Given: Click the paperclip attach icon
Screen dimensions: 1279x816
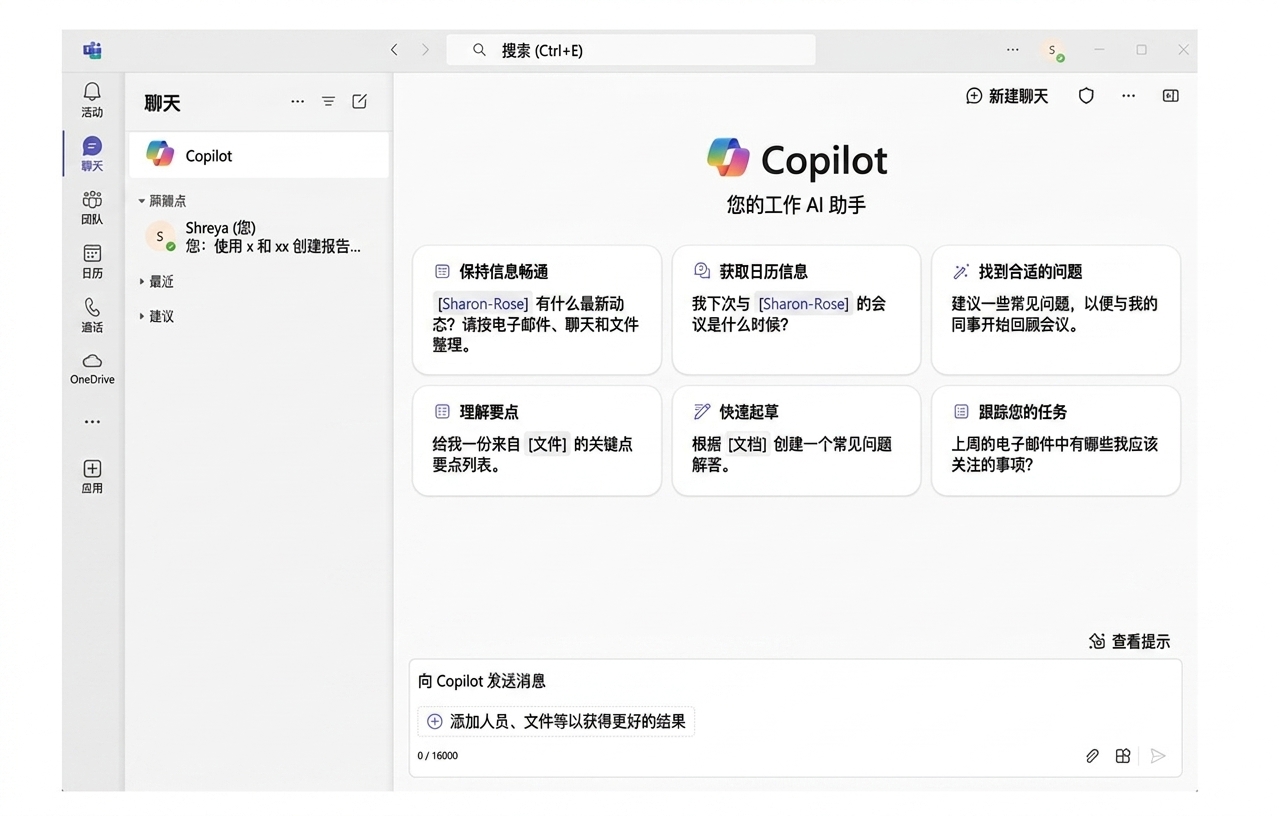Looking at the screenshot, I should click(x=1092, y=756).
